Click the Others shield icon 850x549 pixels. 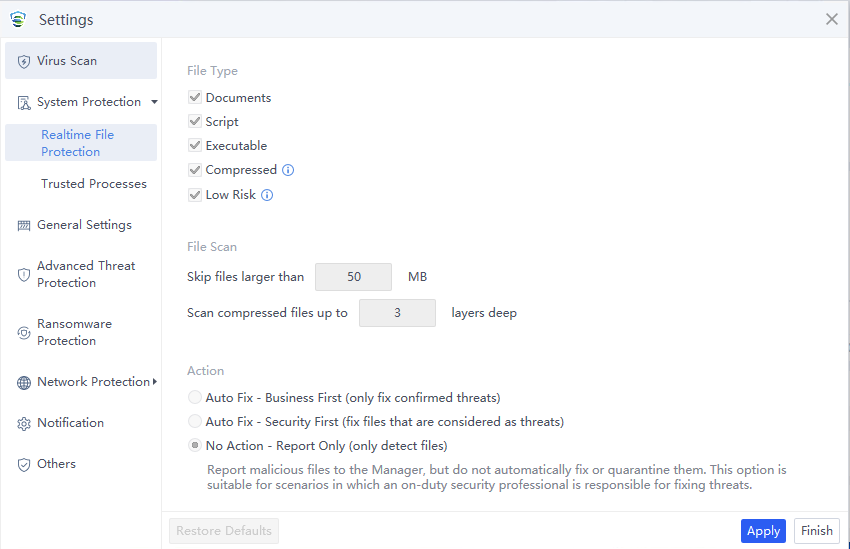[x=24, y=464]
